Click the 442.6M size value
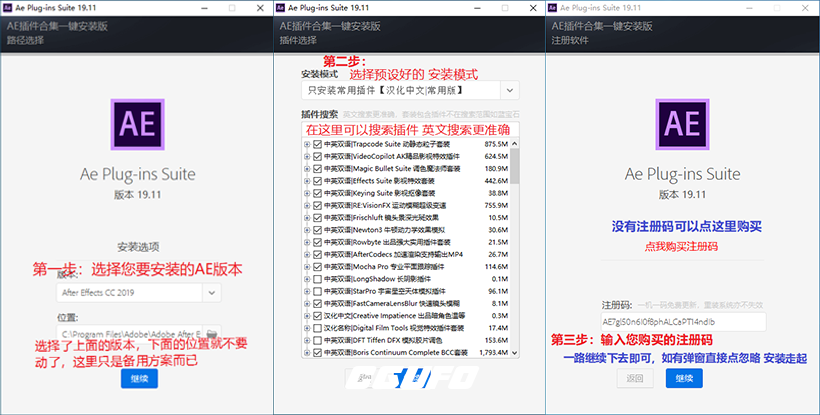The width and height of the screenshot is (820, 415). tap(496, 181)
